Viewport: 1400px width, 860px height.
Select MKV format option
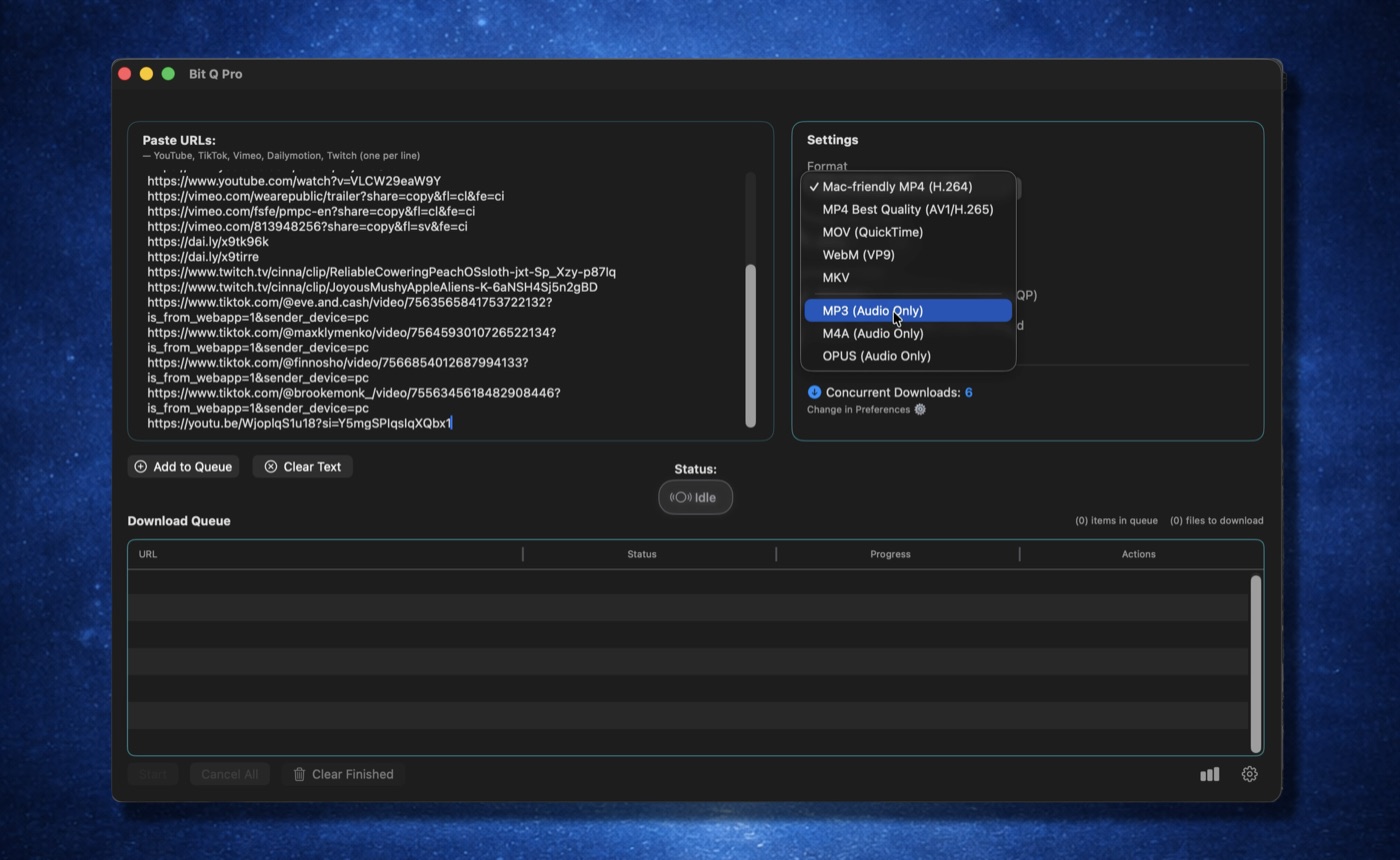pyautogui.click(x=908, y=278)
